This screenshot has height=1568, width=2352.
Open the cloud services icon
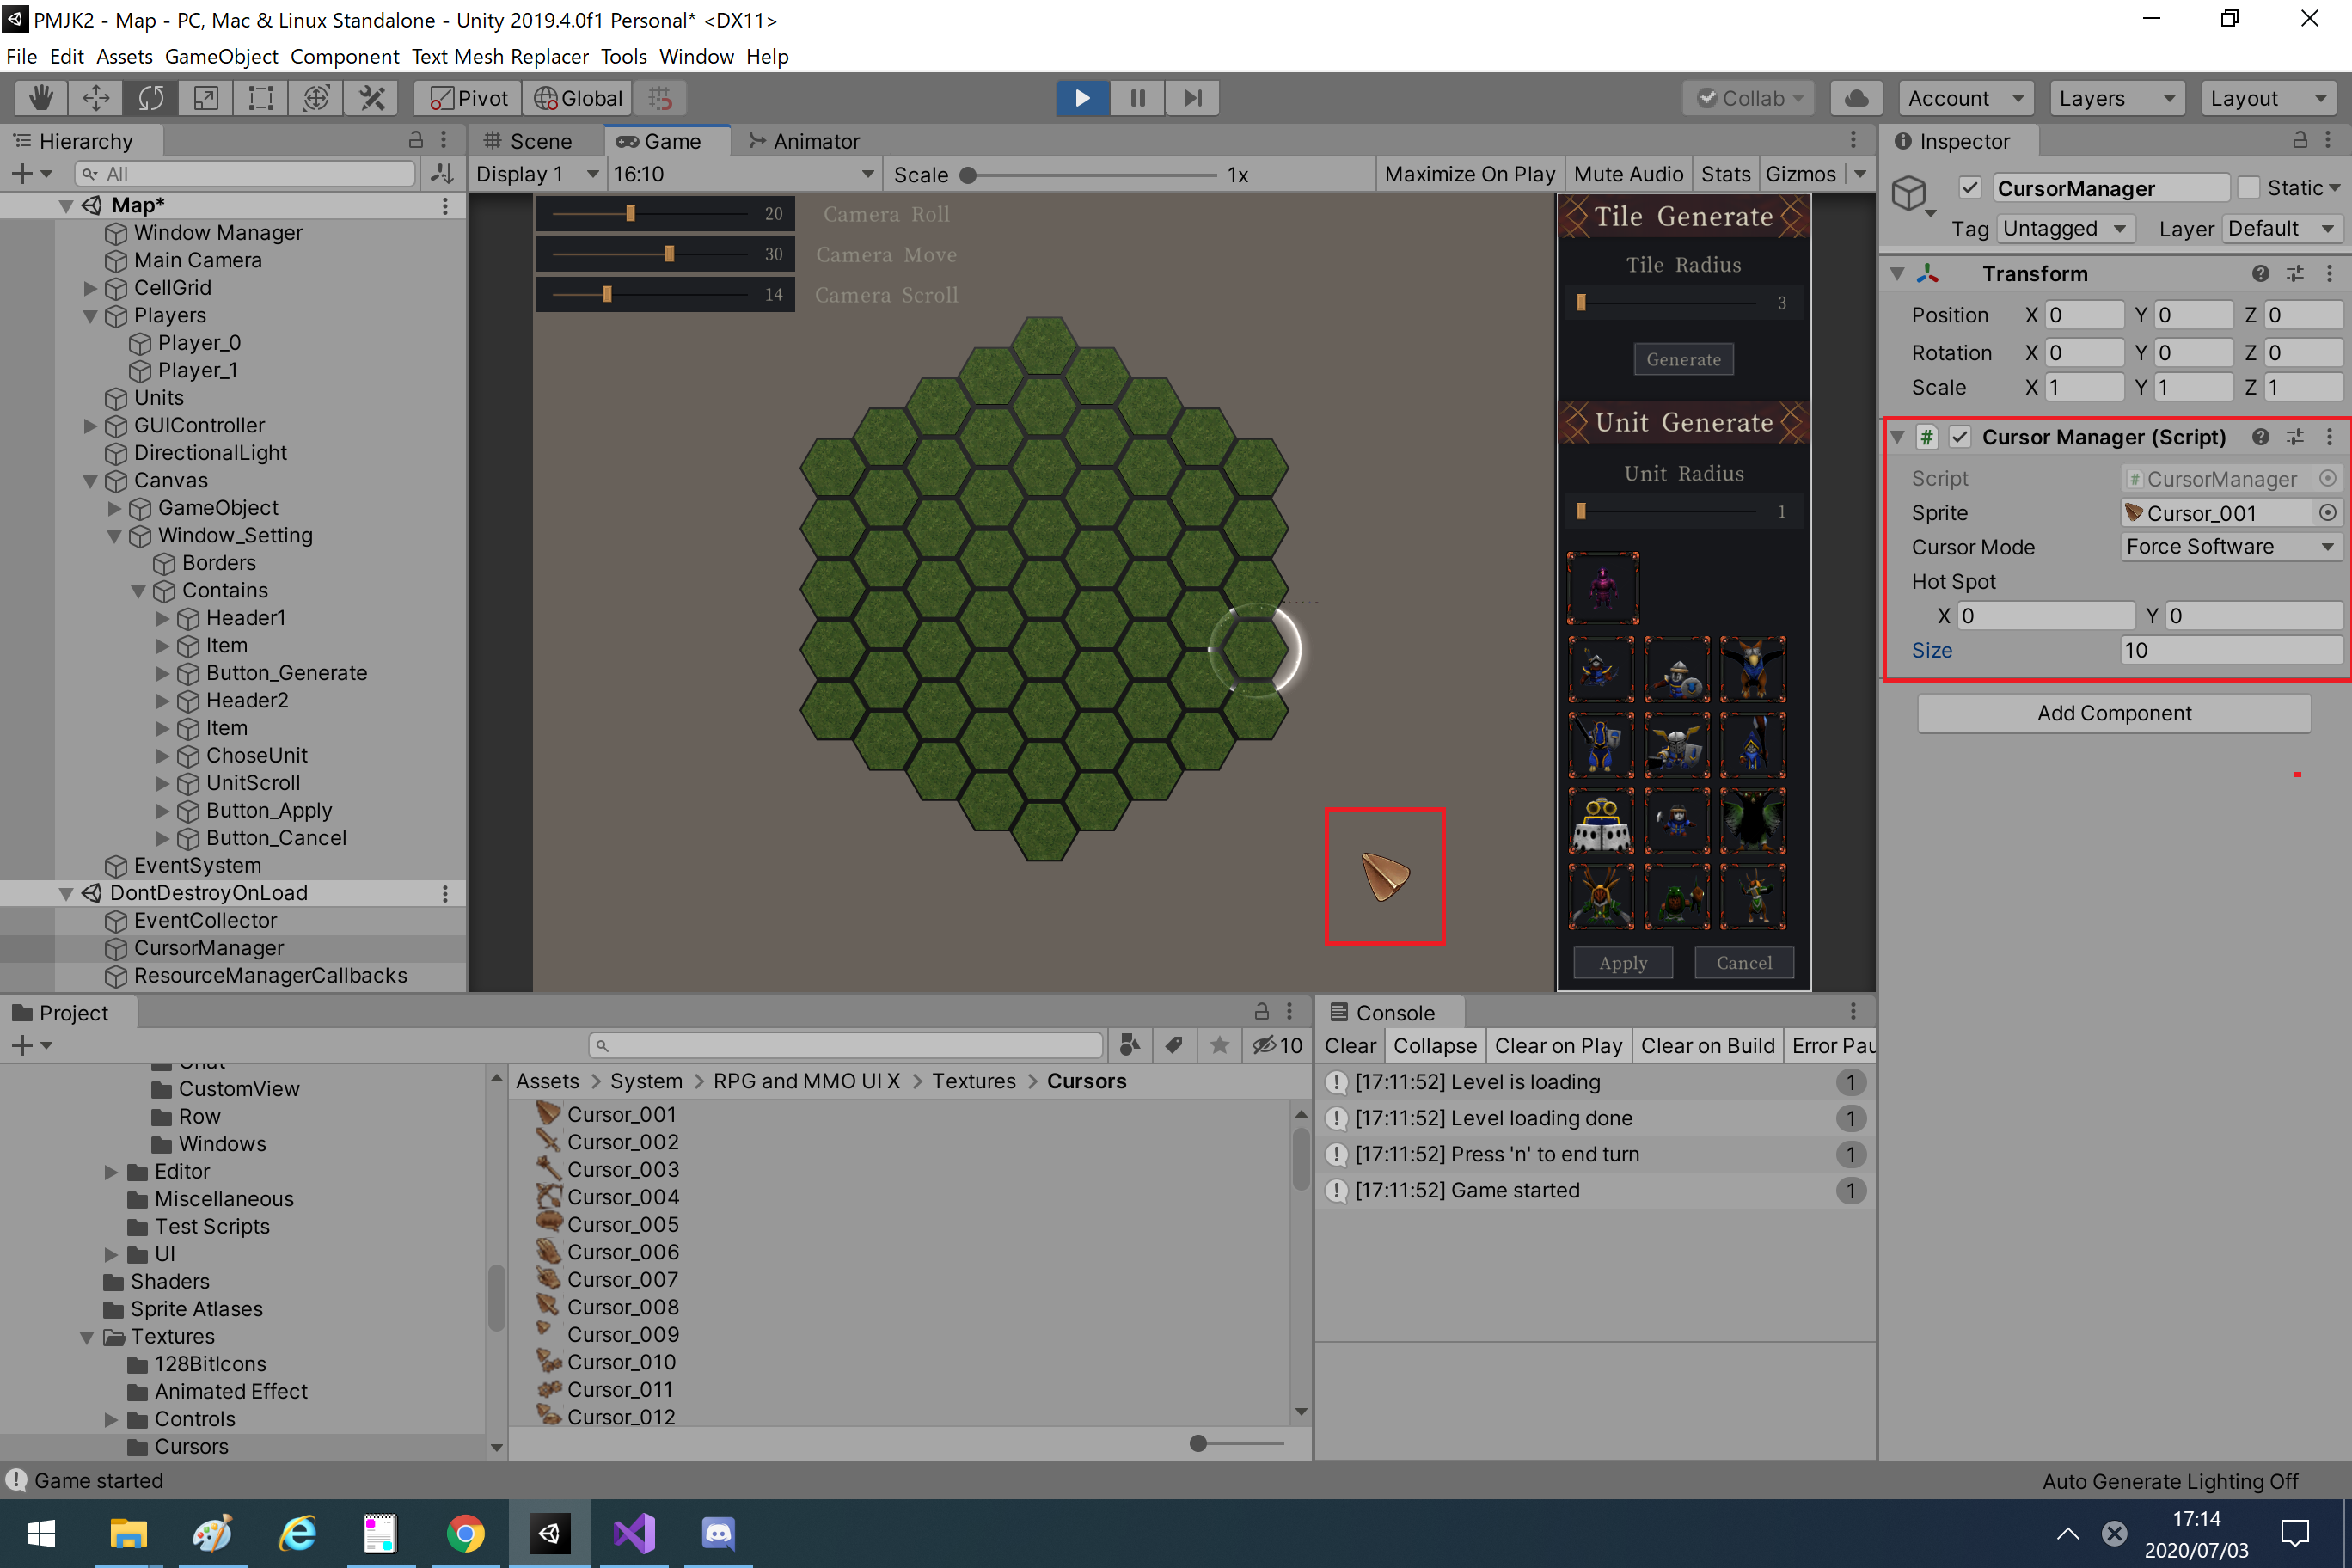click(1856, 98)
